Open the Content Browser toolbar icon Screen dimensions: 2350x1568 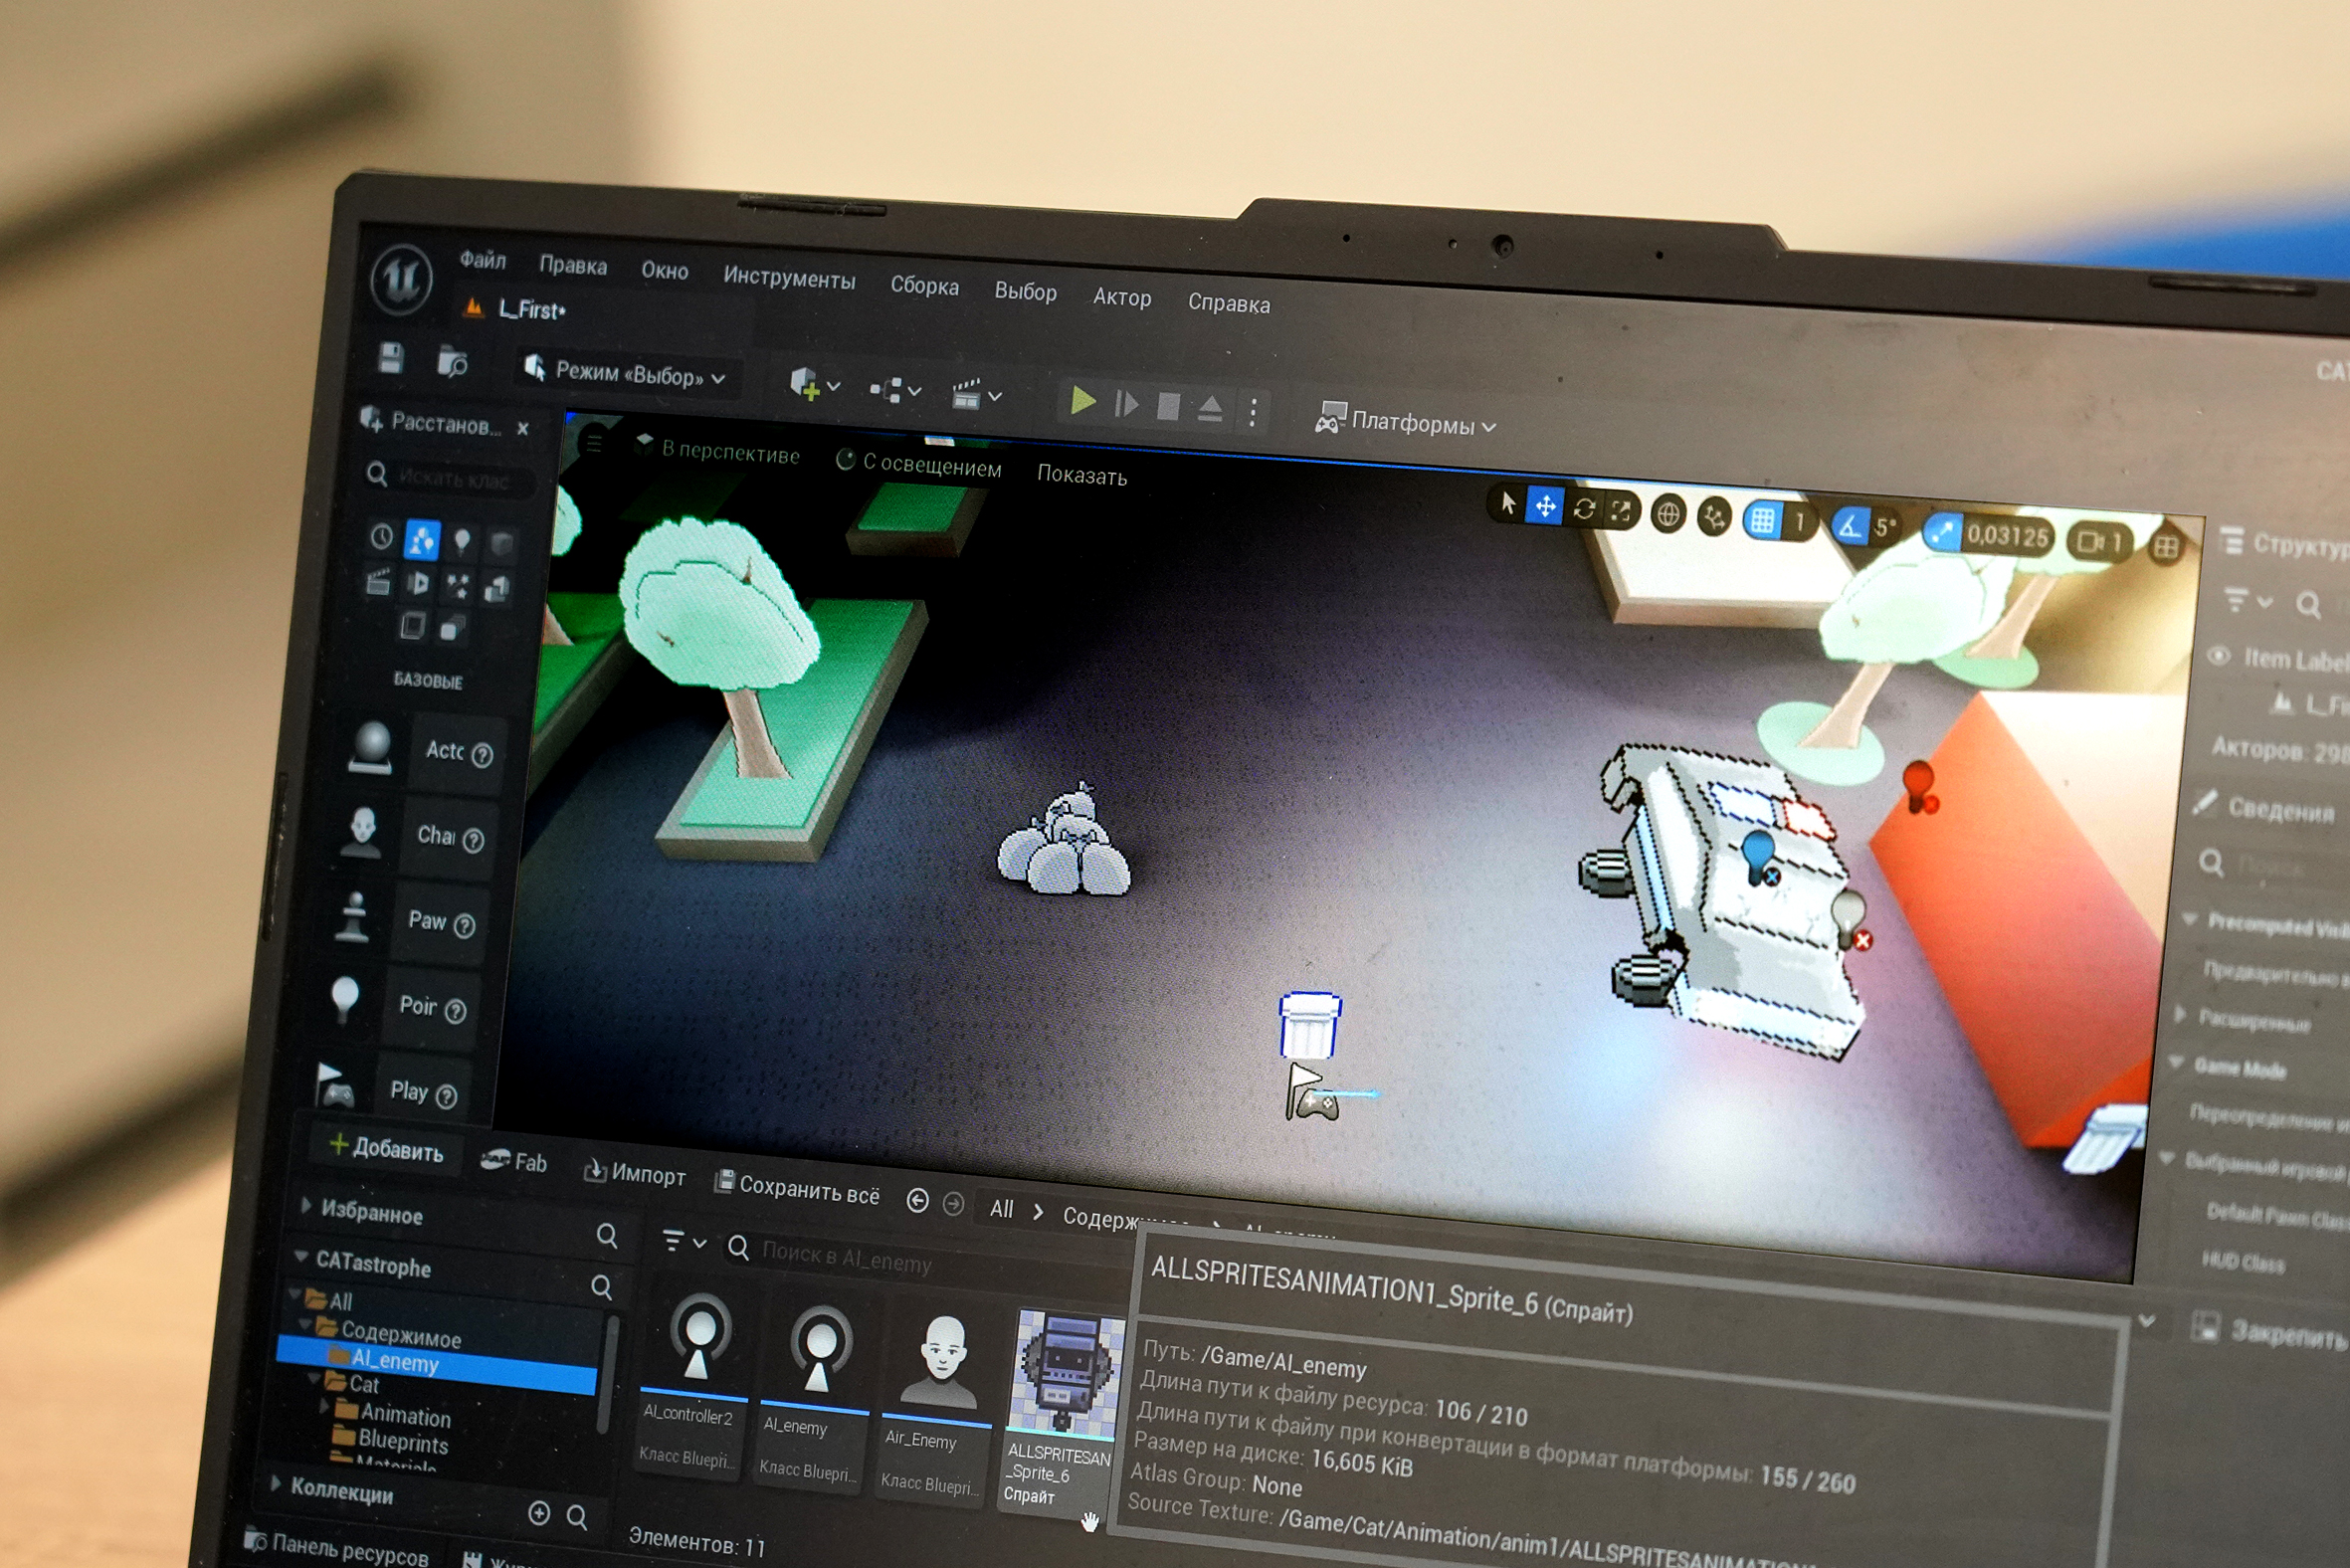(453, 363)
